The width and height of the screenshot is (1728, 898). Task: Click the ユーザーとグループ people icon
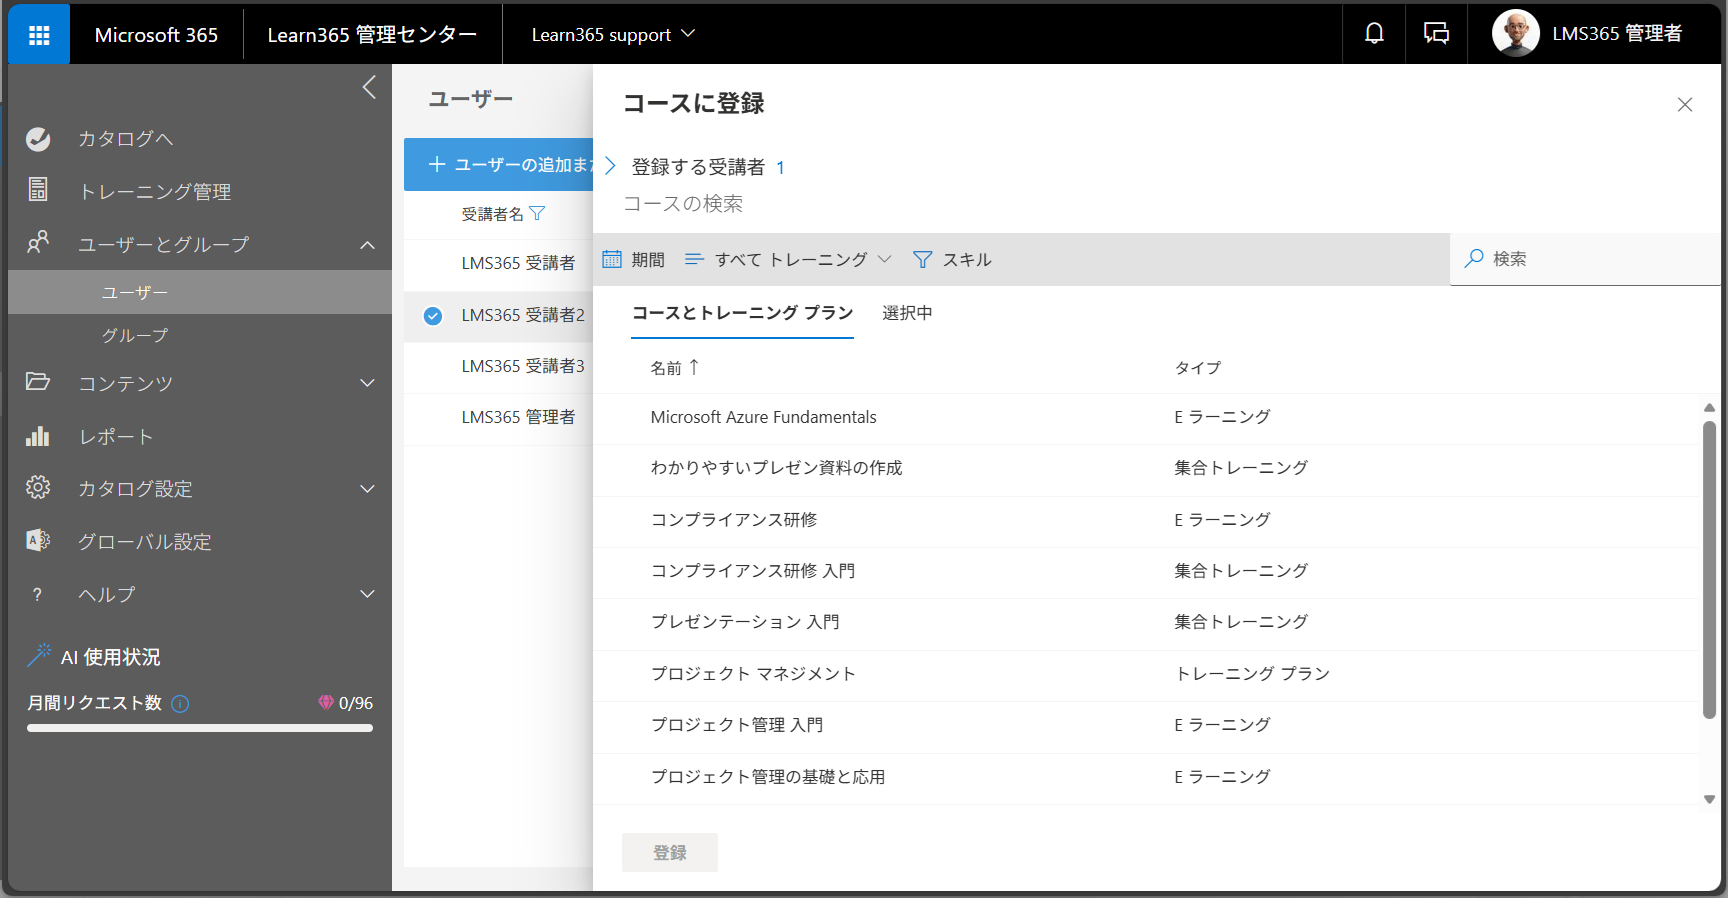coord(38,243)
